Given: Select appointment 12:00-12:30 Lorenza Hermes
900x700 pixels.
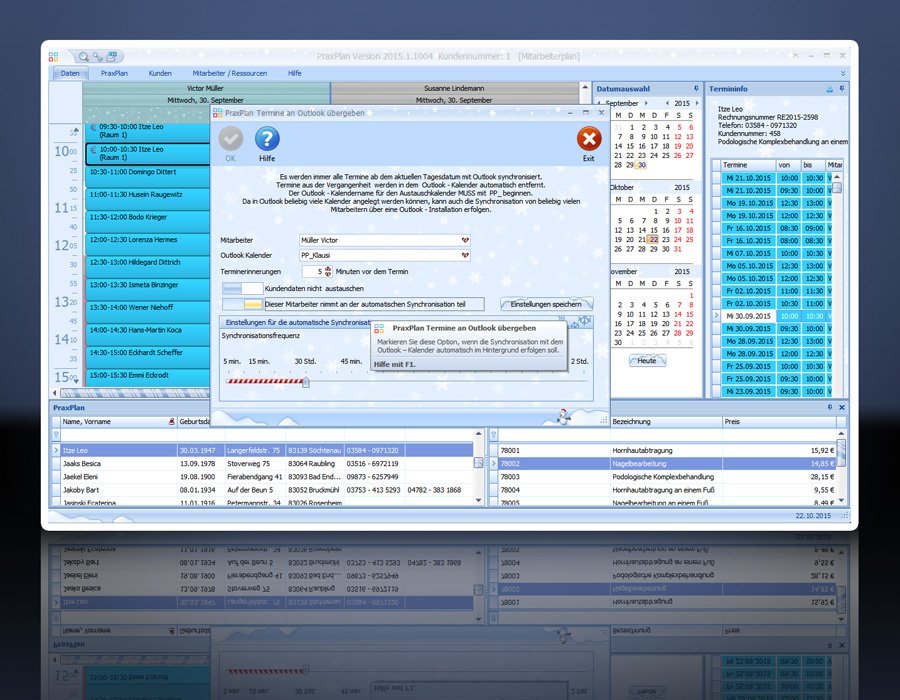Looking at the screenshot, I should [x=148, y=244].
